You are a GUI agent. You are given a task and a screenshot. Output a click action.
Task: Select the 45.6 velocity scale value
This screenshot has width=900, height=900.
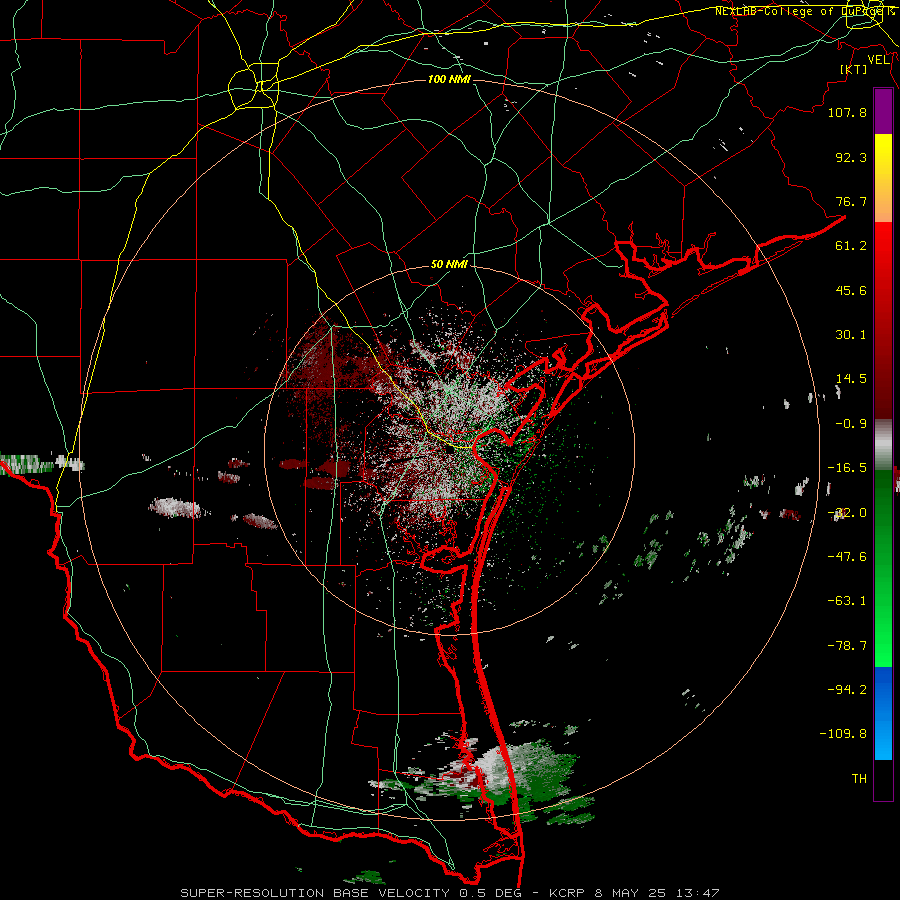coord(851,290)
